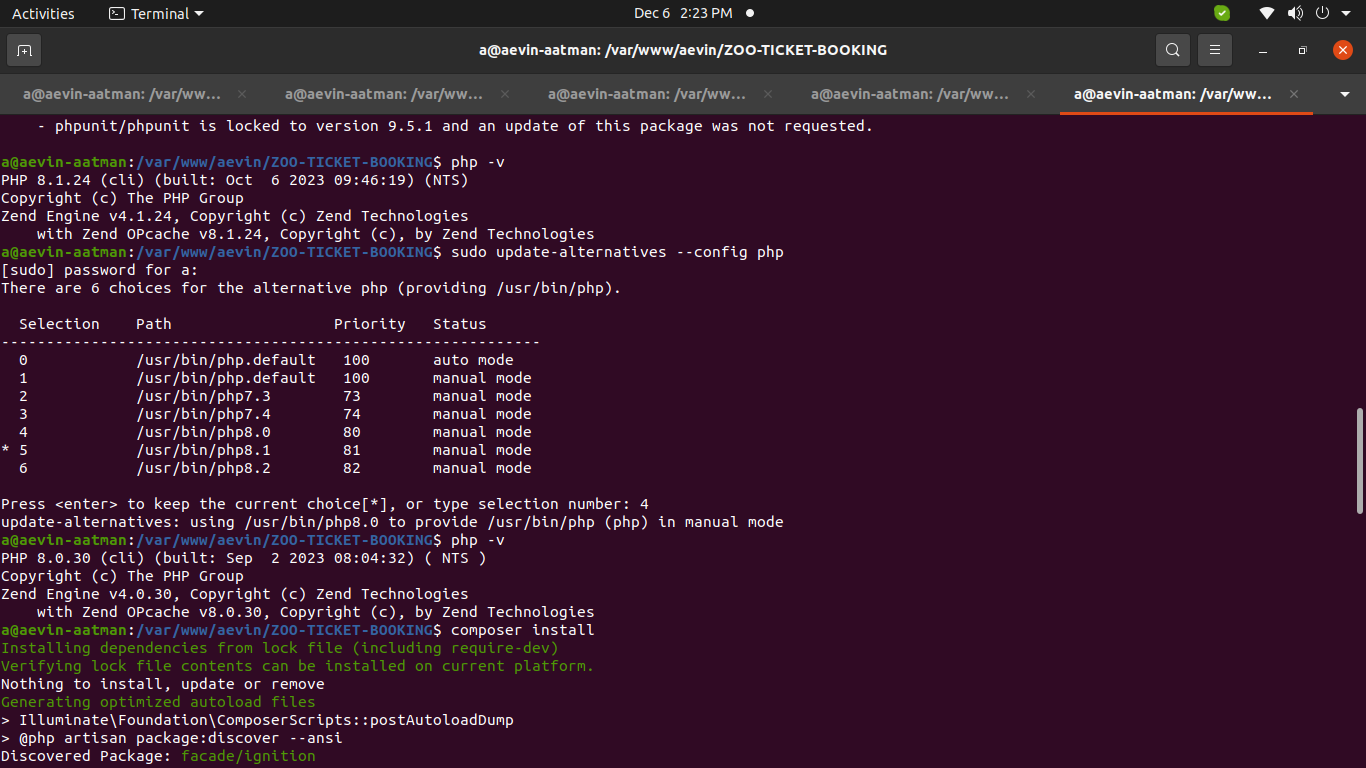Switch to the first terminal tab
The image size is (1366, 768).
coord(122,94)
